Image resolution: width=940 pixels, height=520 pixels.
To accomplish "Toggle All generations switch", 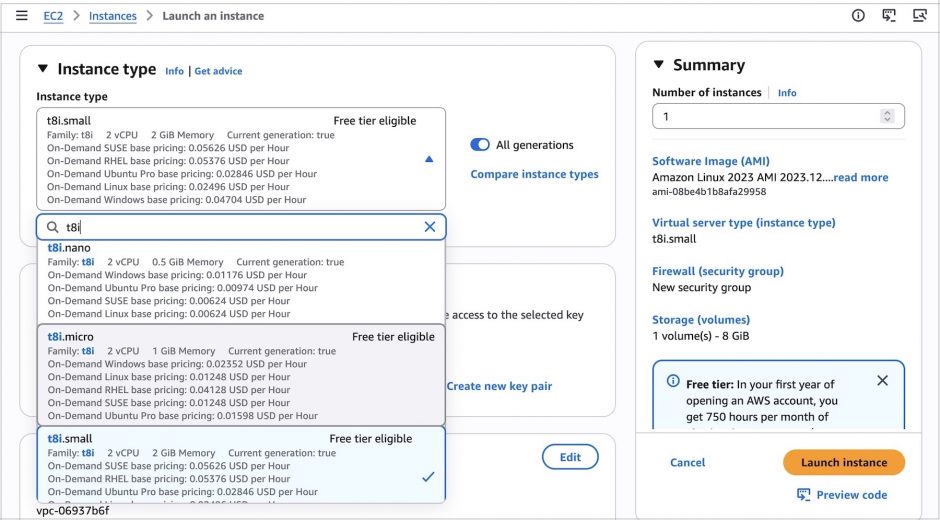I will tap(480, 145).
